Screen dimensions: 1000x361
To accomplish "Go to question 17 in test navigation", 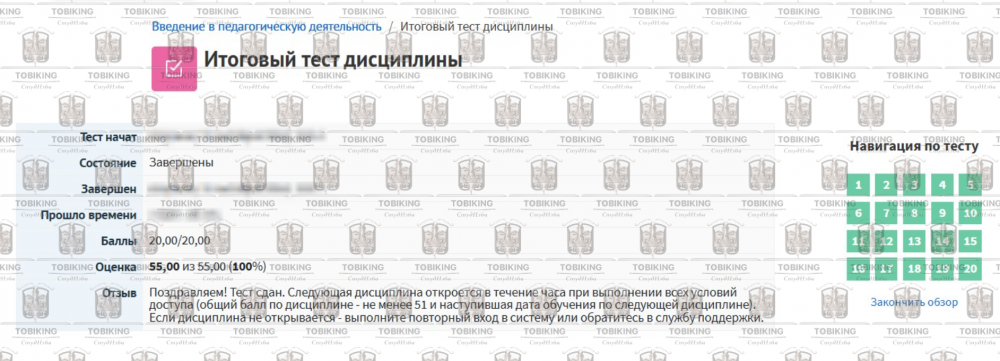I will pyautogui.click(x=886, y=269).
